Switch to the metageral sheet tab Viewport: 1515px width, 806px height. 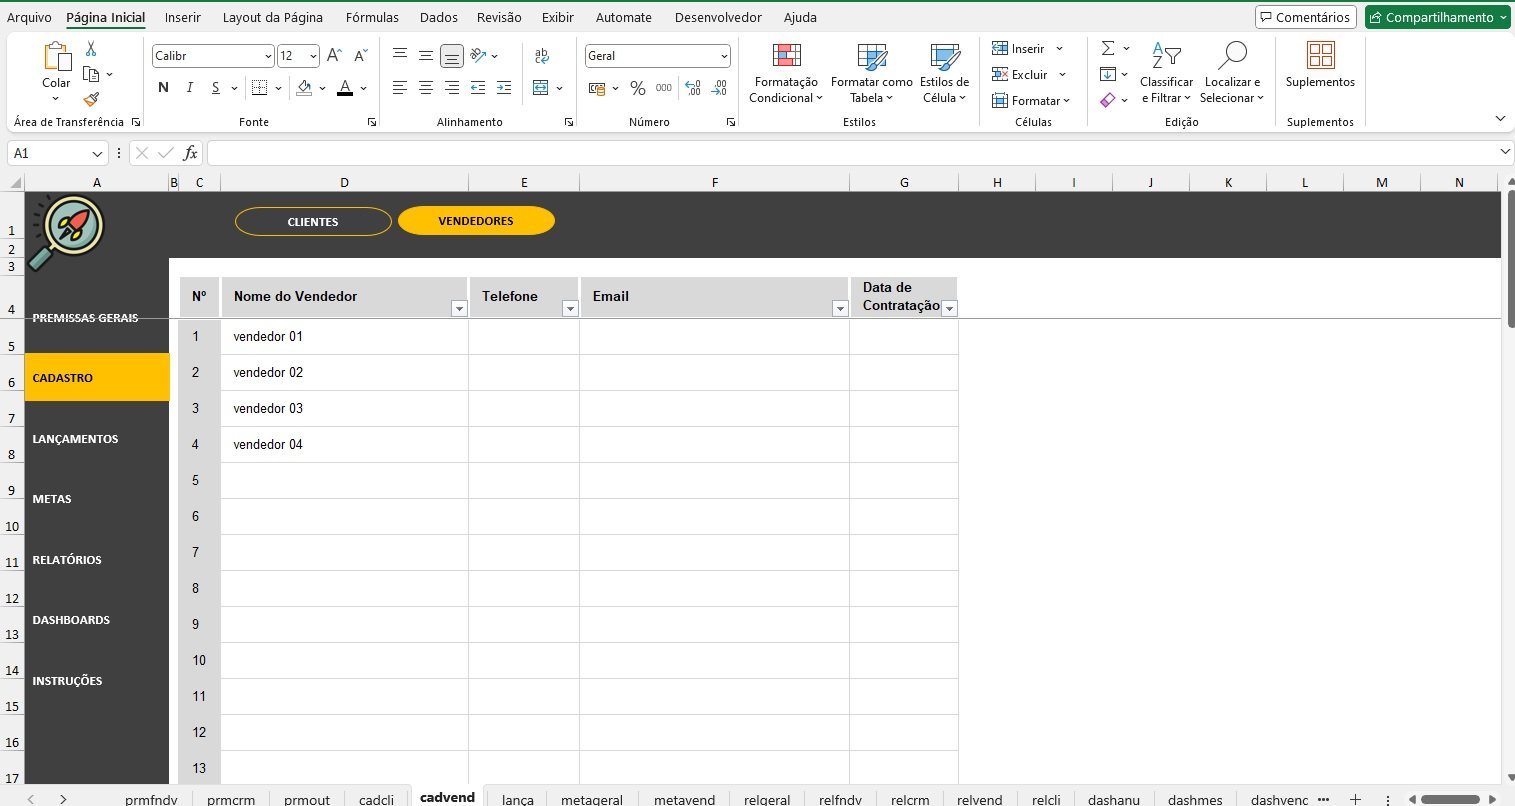pos(592,799)
